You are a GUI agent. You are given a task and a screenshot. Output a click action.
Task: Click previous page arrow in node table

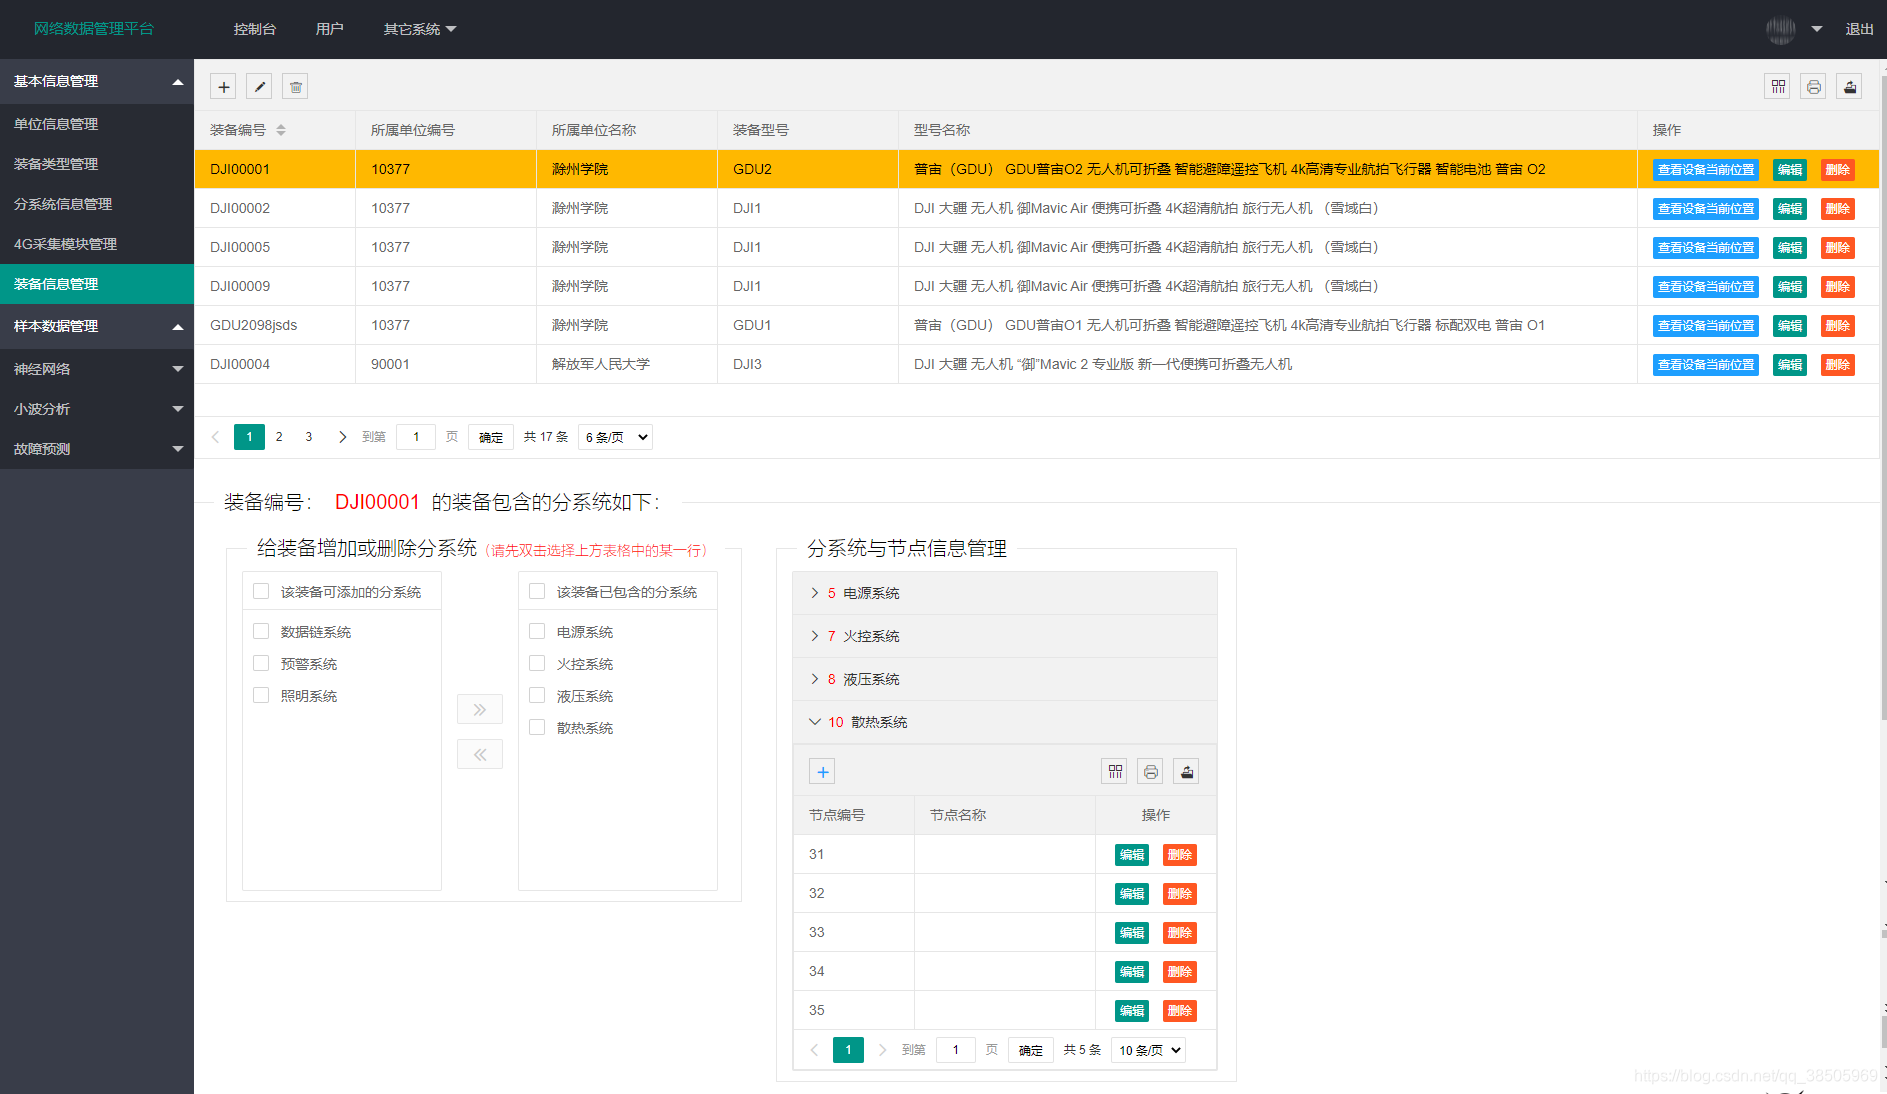[x=814, y=1050]
